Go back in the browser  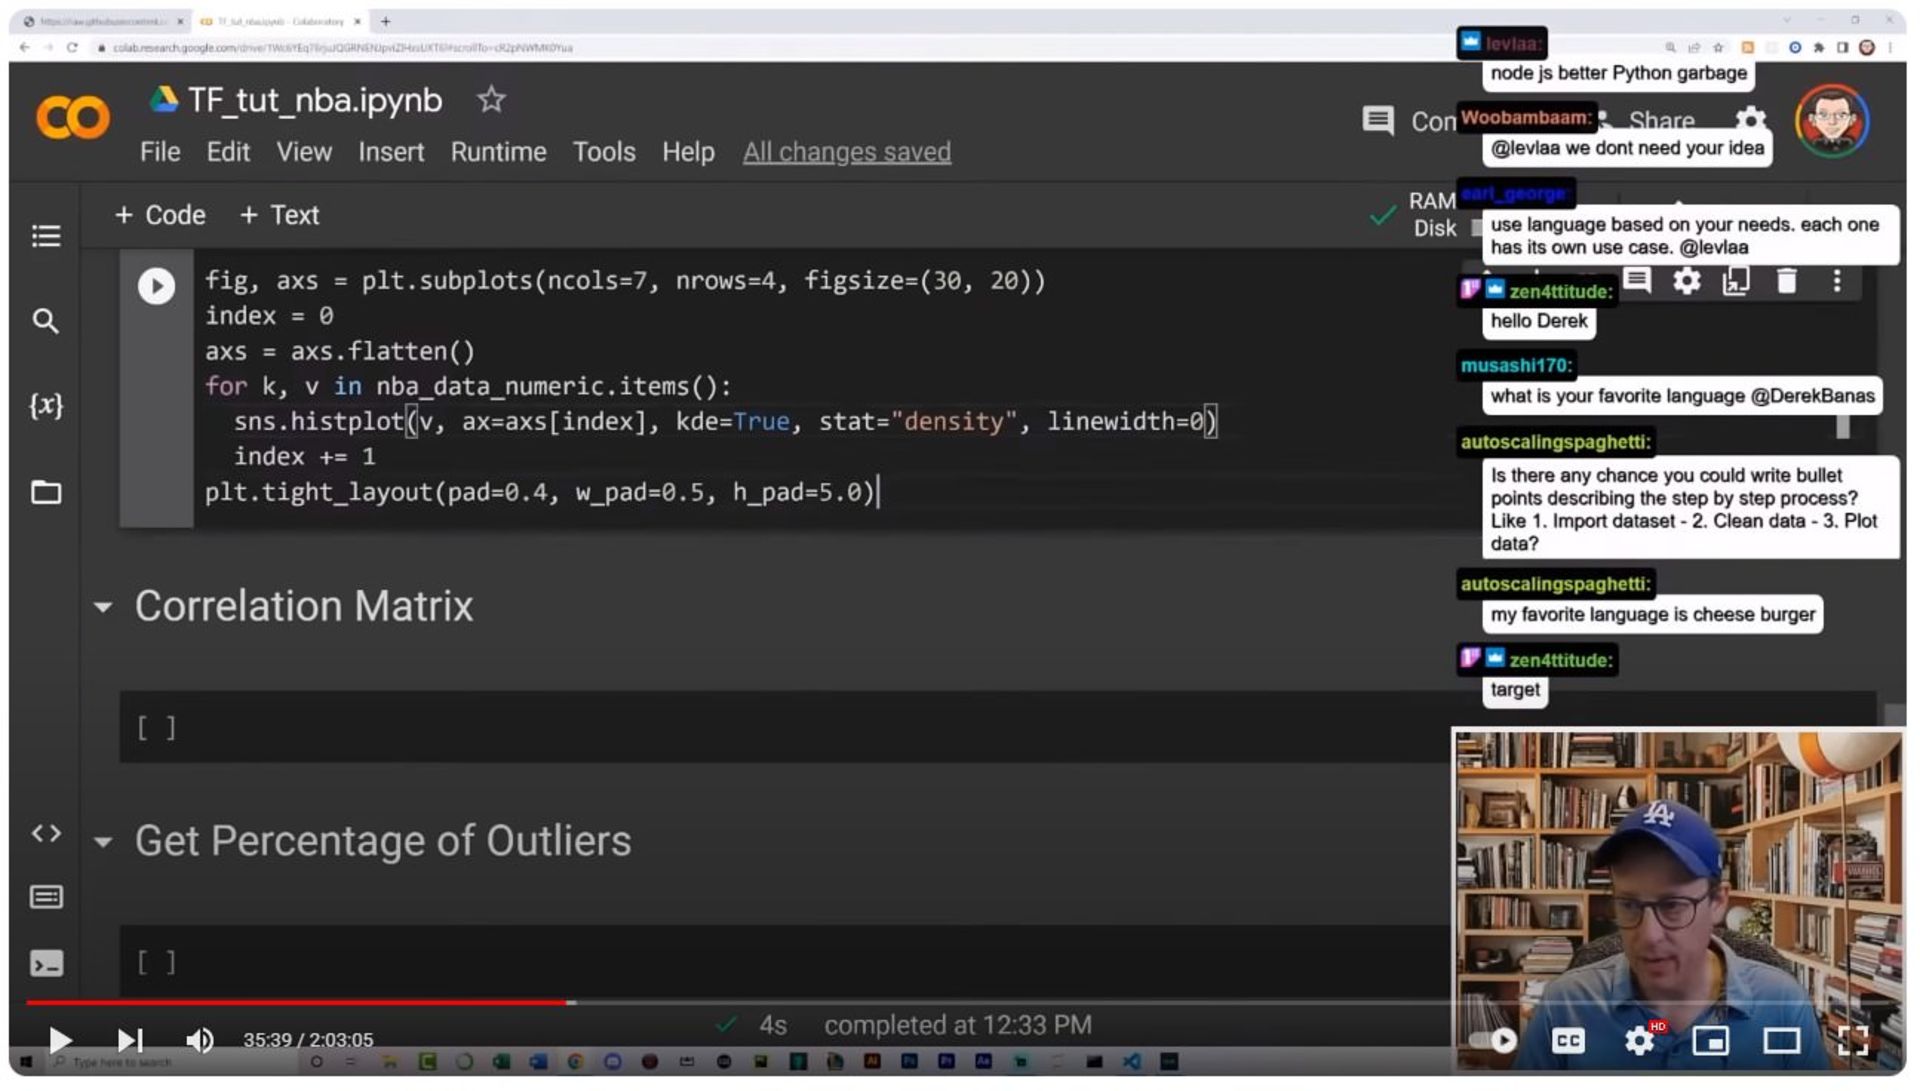coord(24,47)
